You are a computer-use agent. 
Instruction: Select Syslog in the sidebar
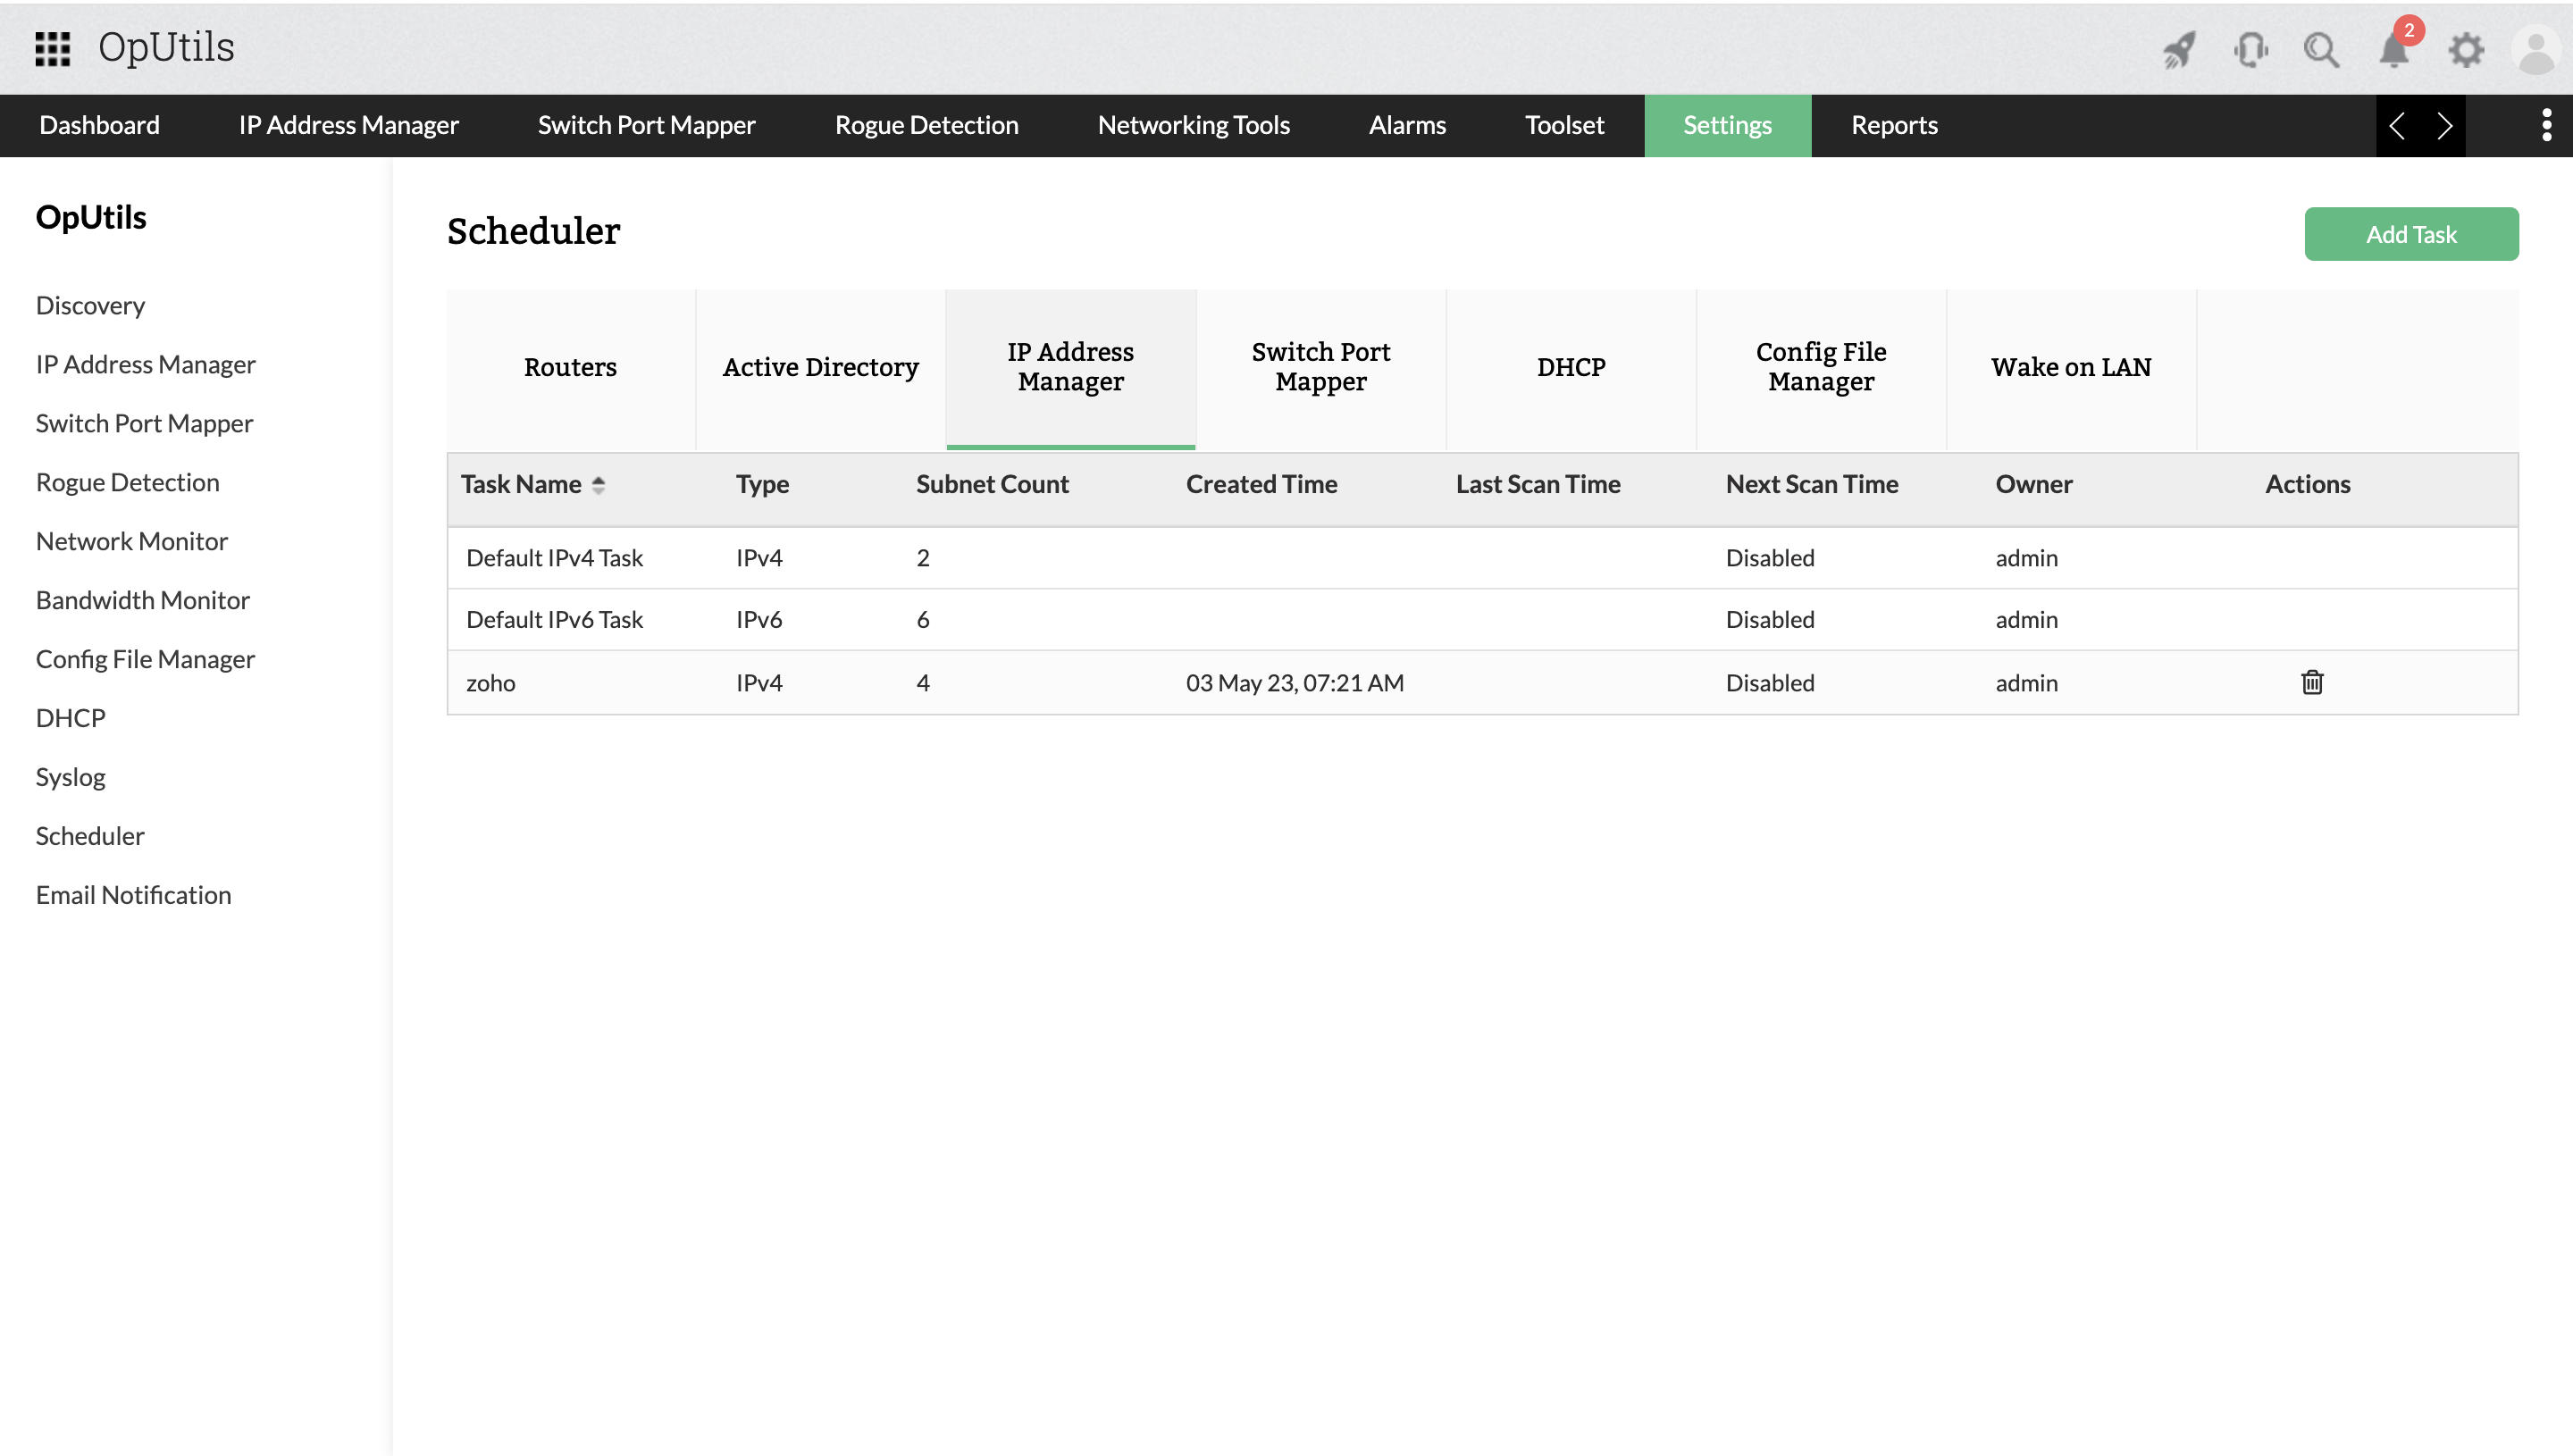[70, 777]
